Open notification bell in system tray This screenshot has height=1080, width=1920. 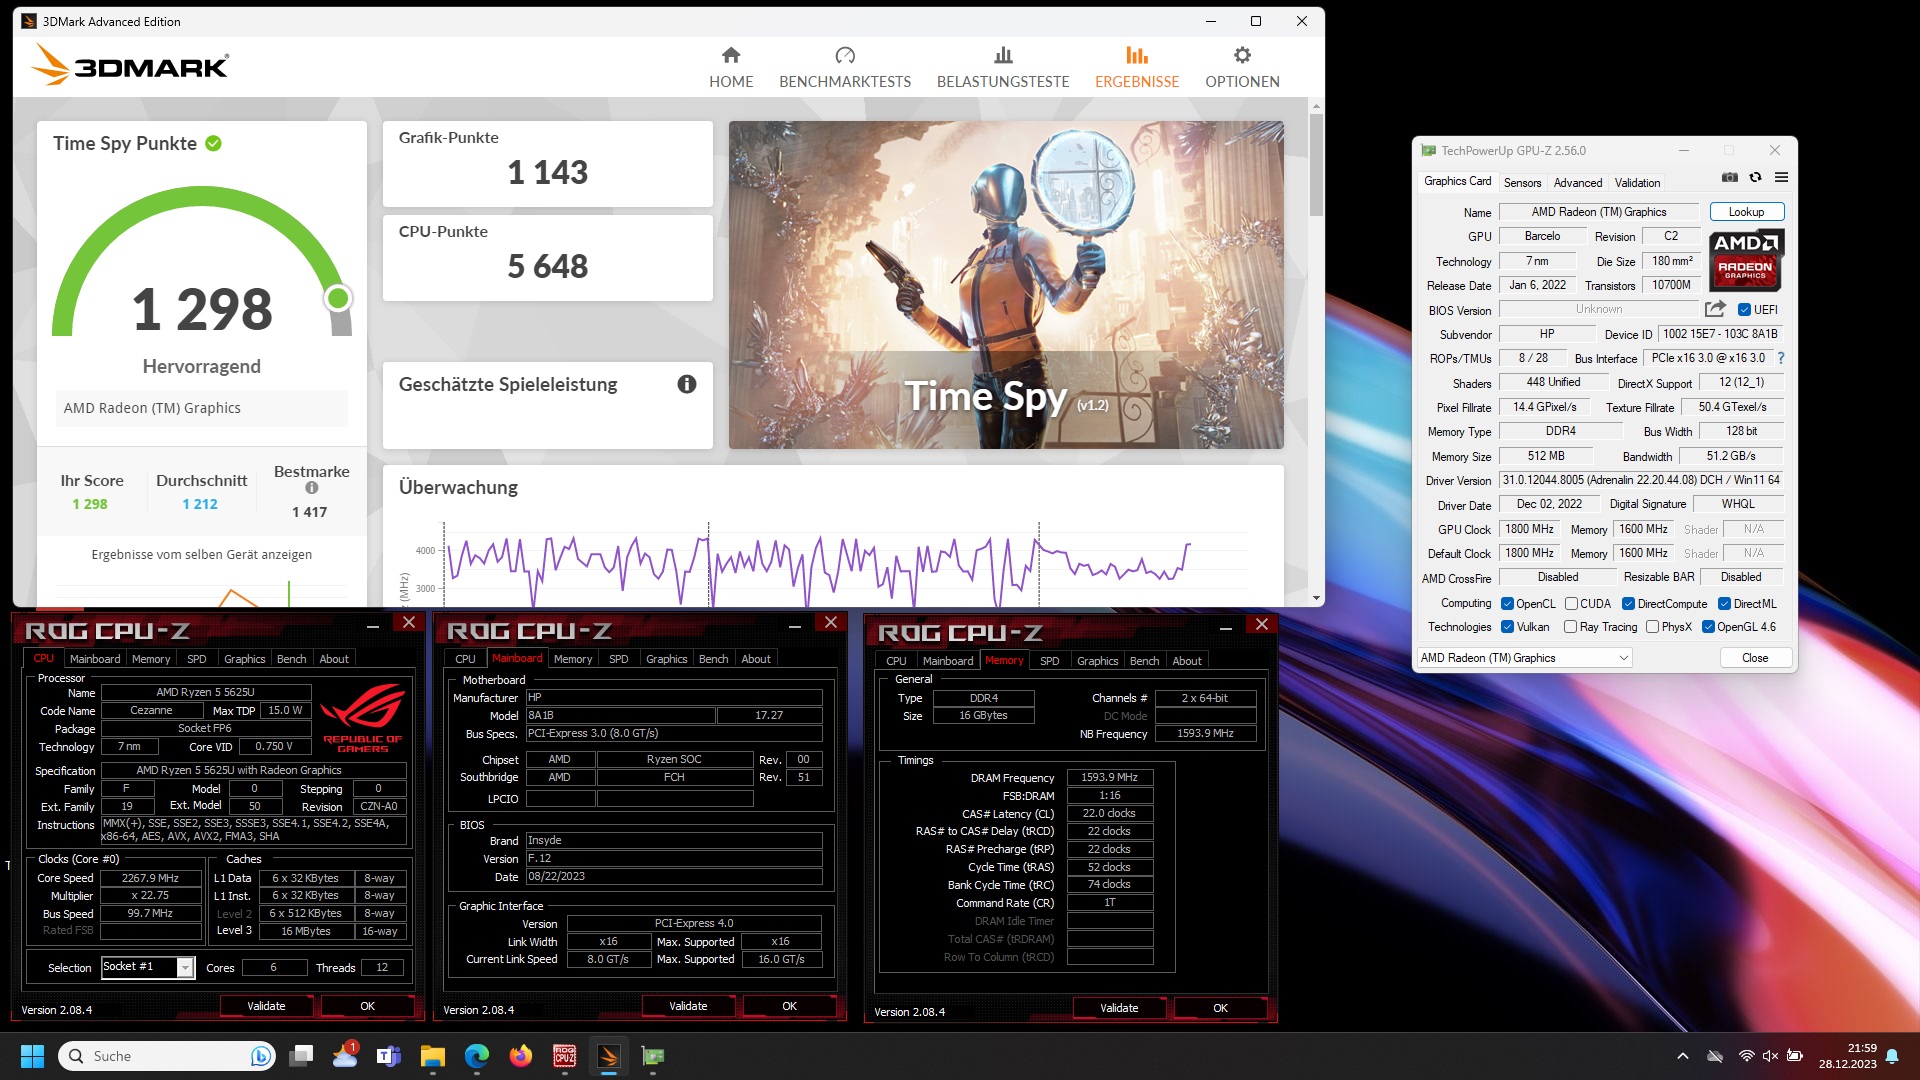tap(1892, 1056)
